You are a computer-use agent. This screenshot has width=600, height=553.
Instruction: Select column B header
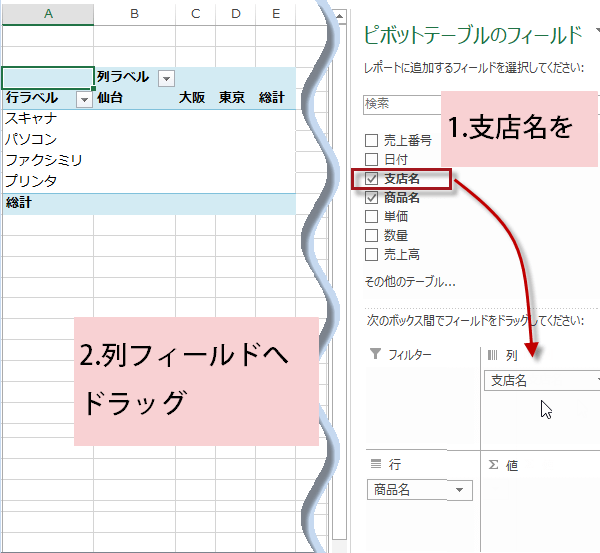(134, 14)
